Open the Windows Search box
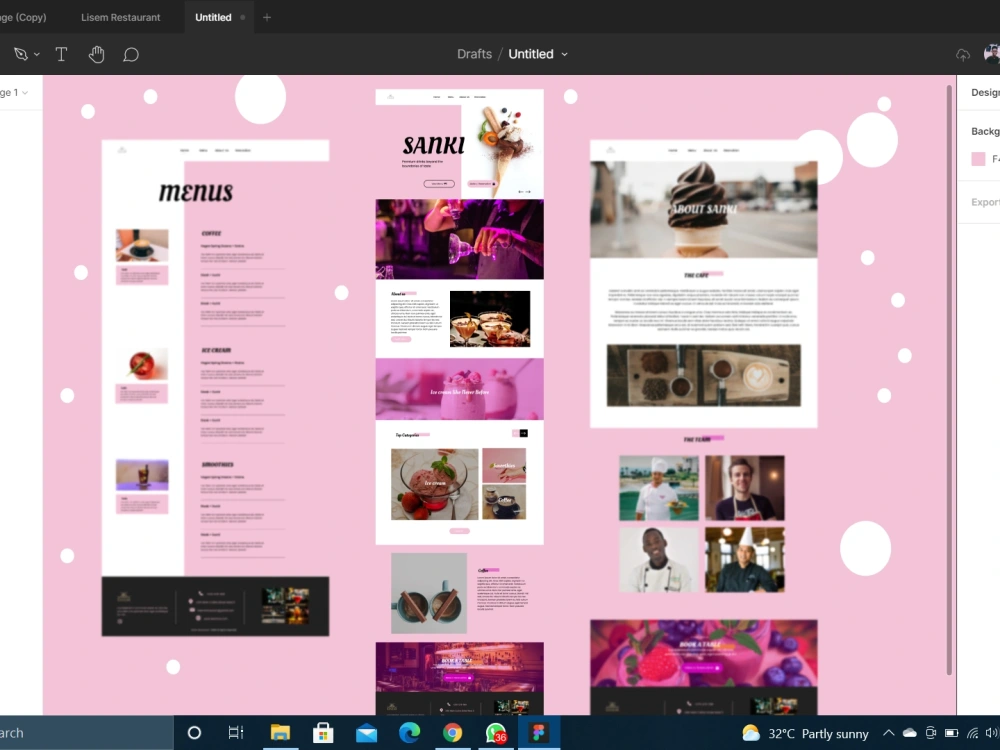Image resolution: width=1000 pixels, height=750 pixels. pyautogui.click(x=86, y=733)
